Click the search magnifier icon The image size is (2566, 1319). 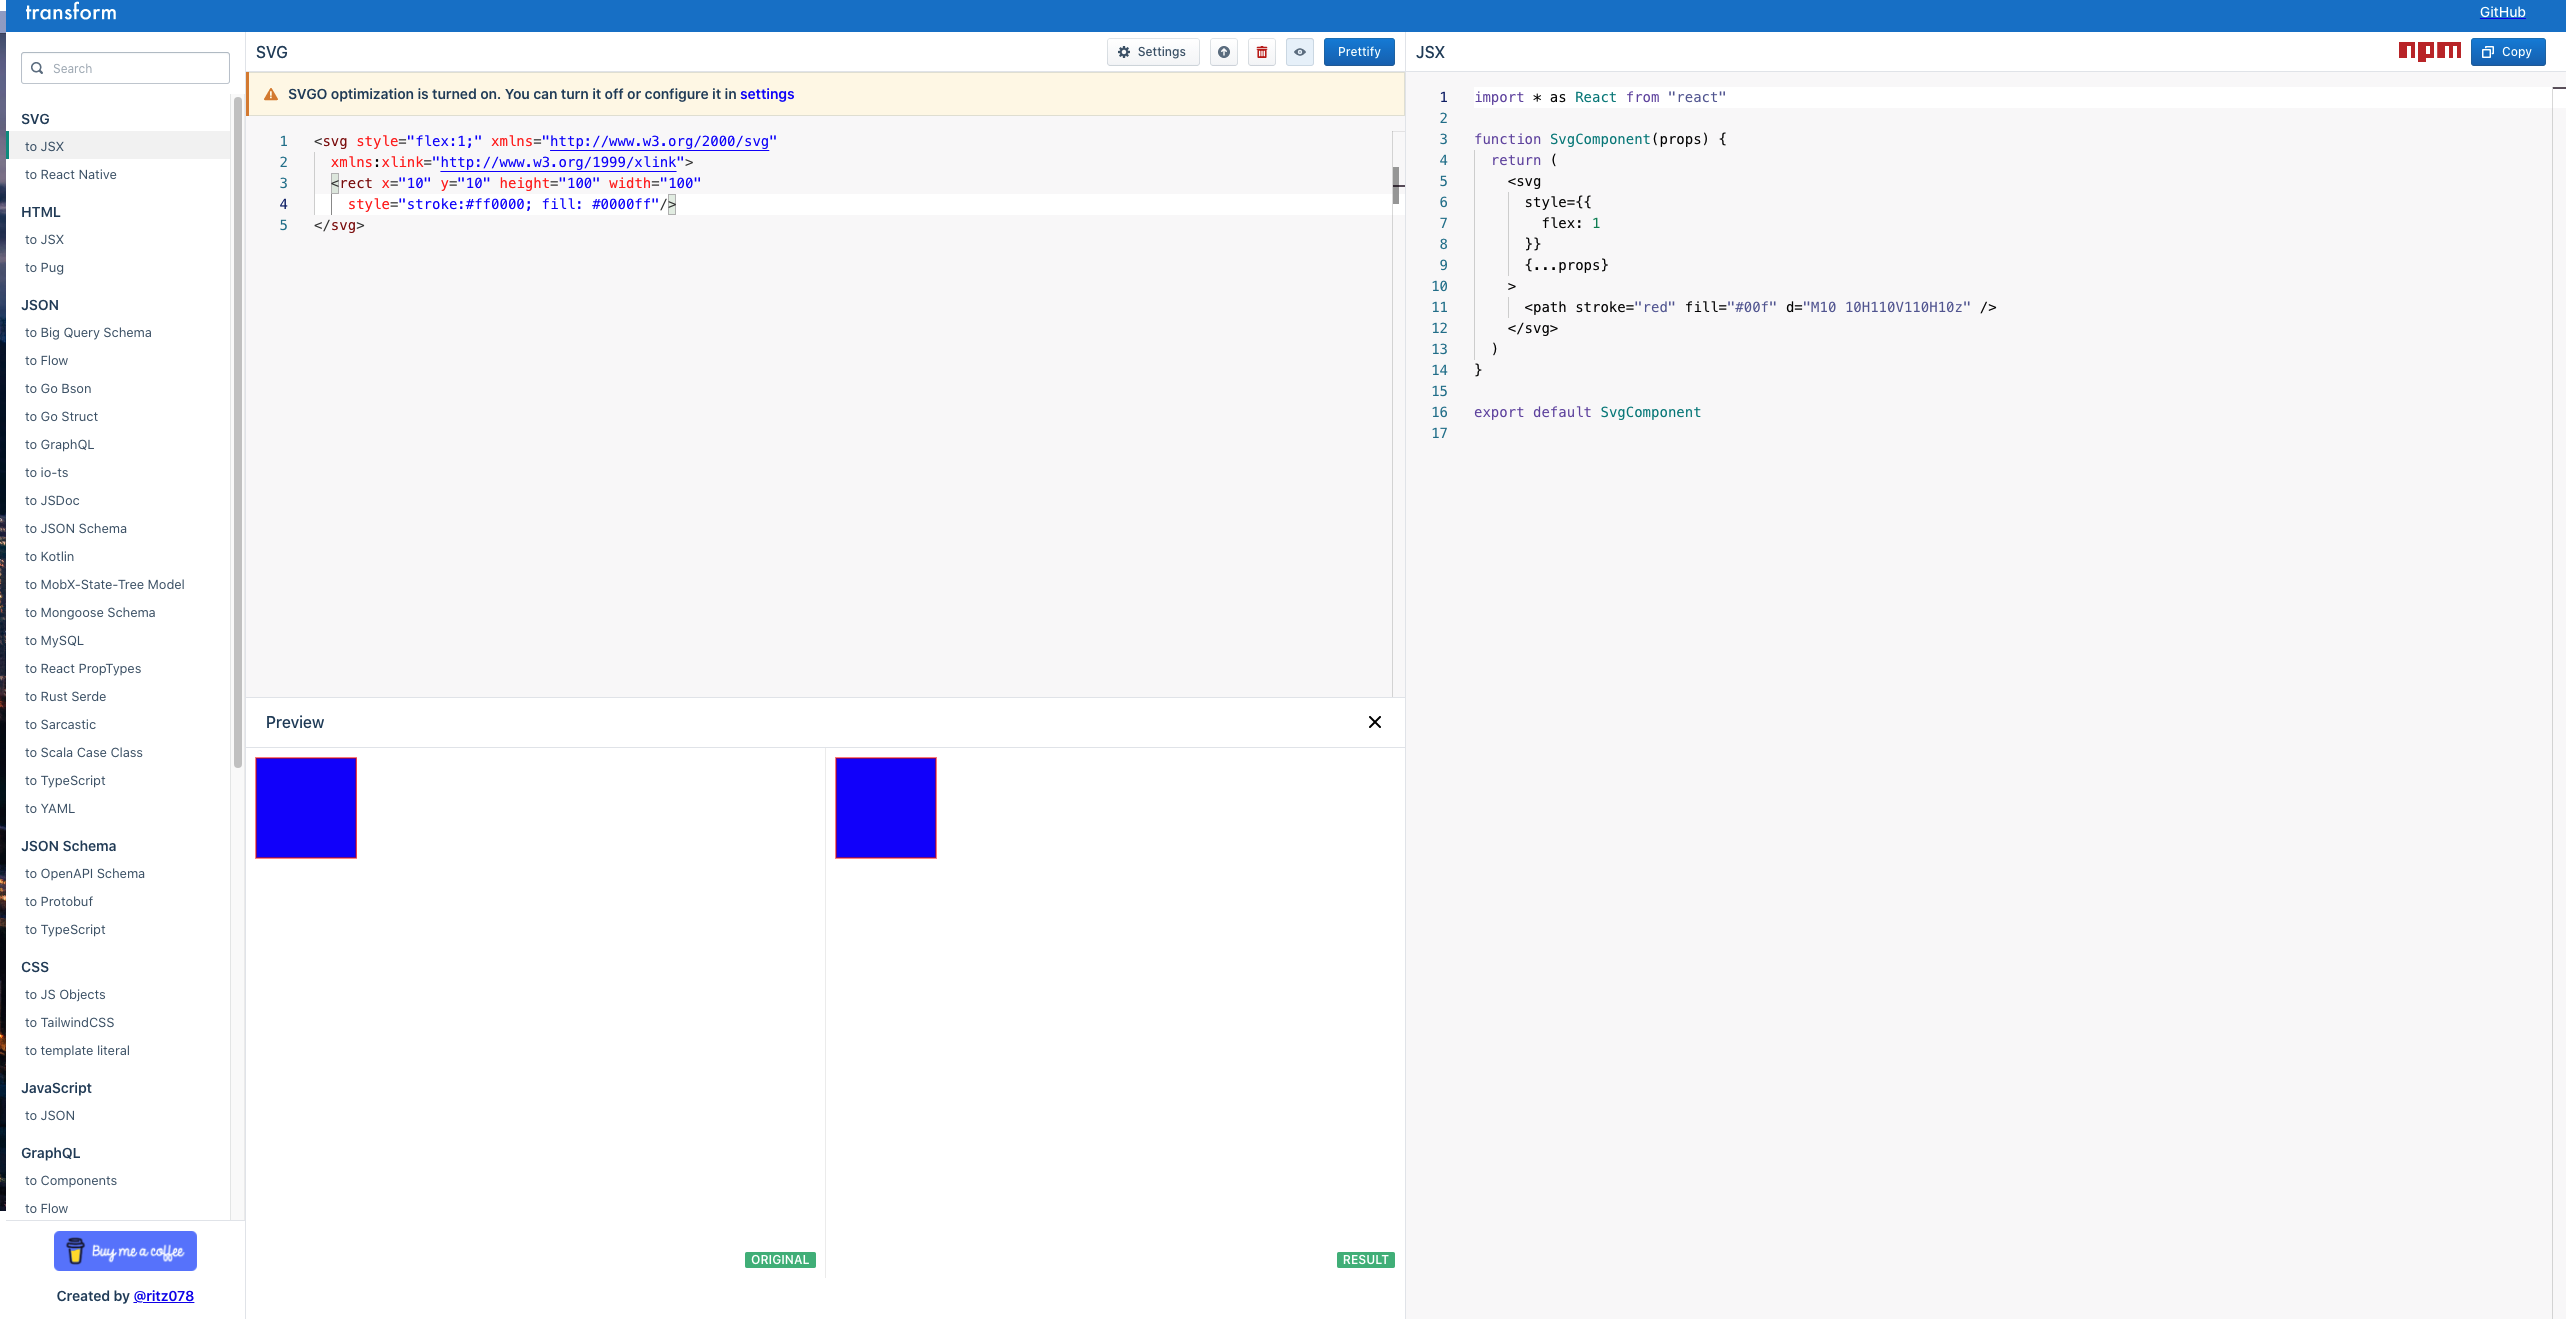(x=38, y=68)
